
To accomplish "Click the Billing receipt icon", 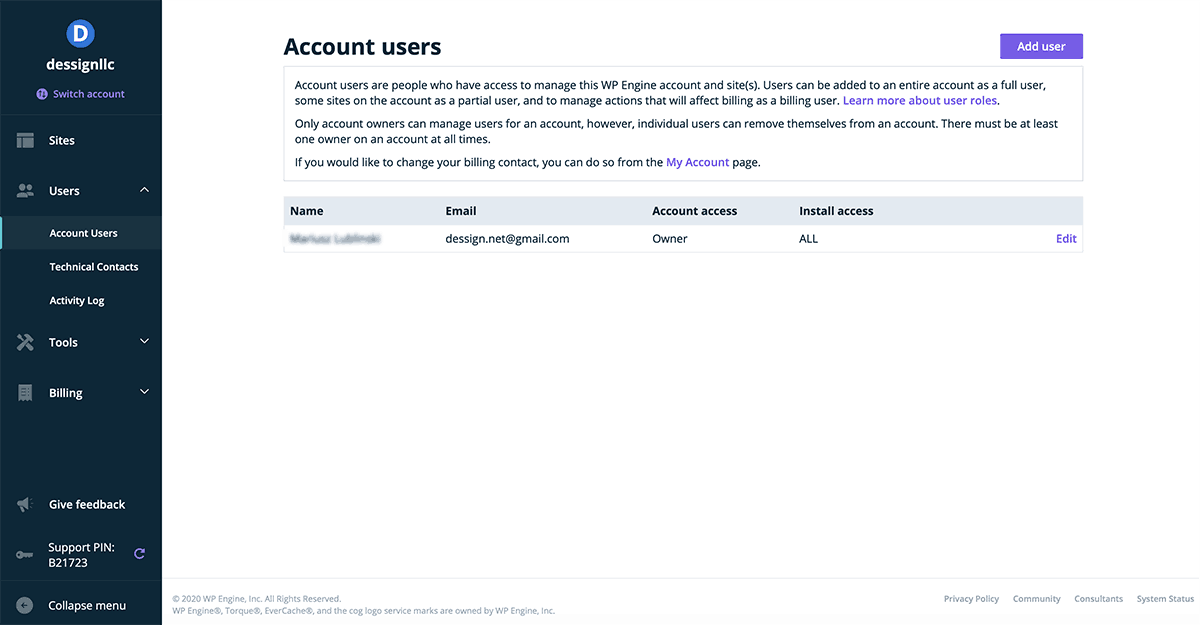I will 26,393.
